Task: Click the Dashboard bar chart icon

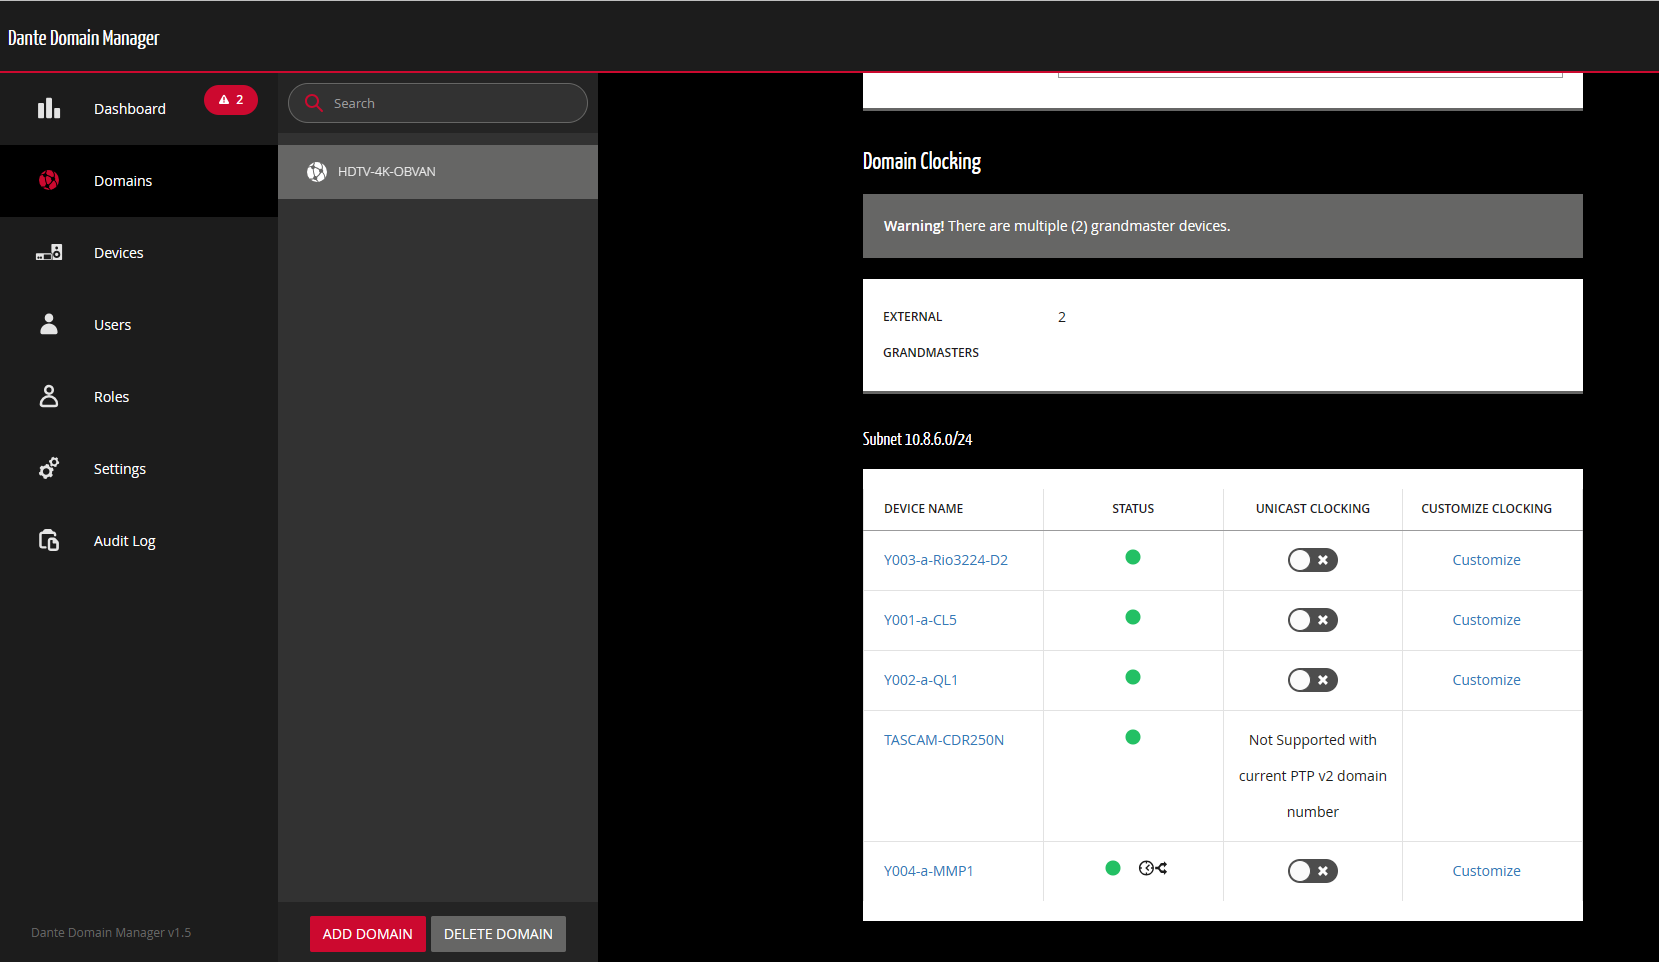Action: [x=49, y=108]
